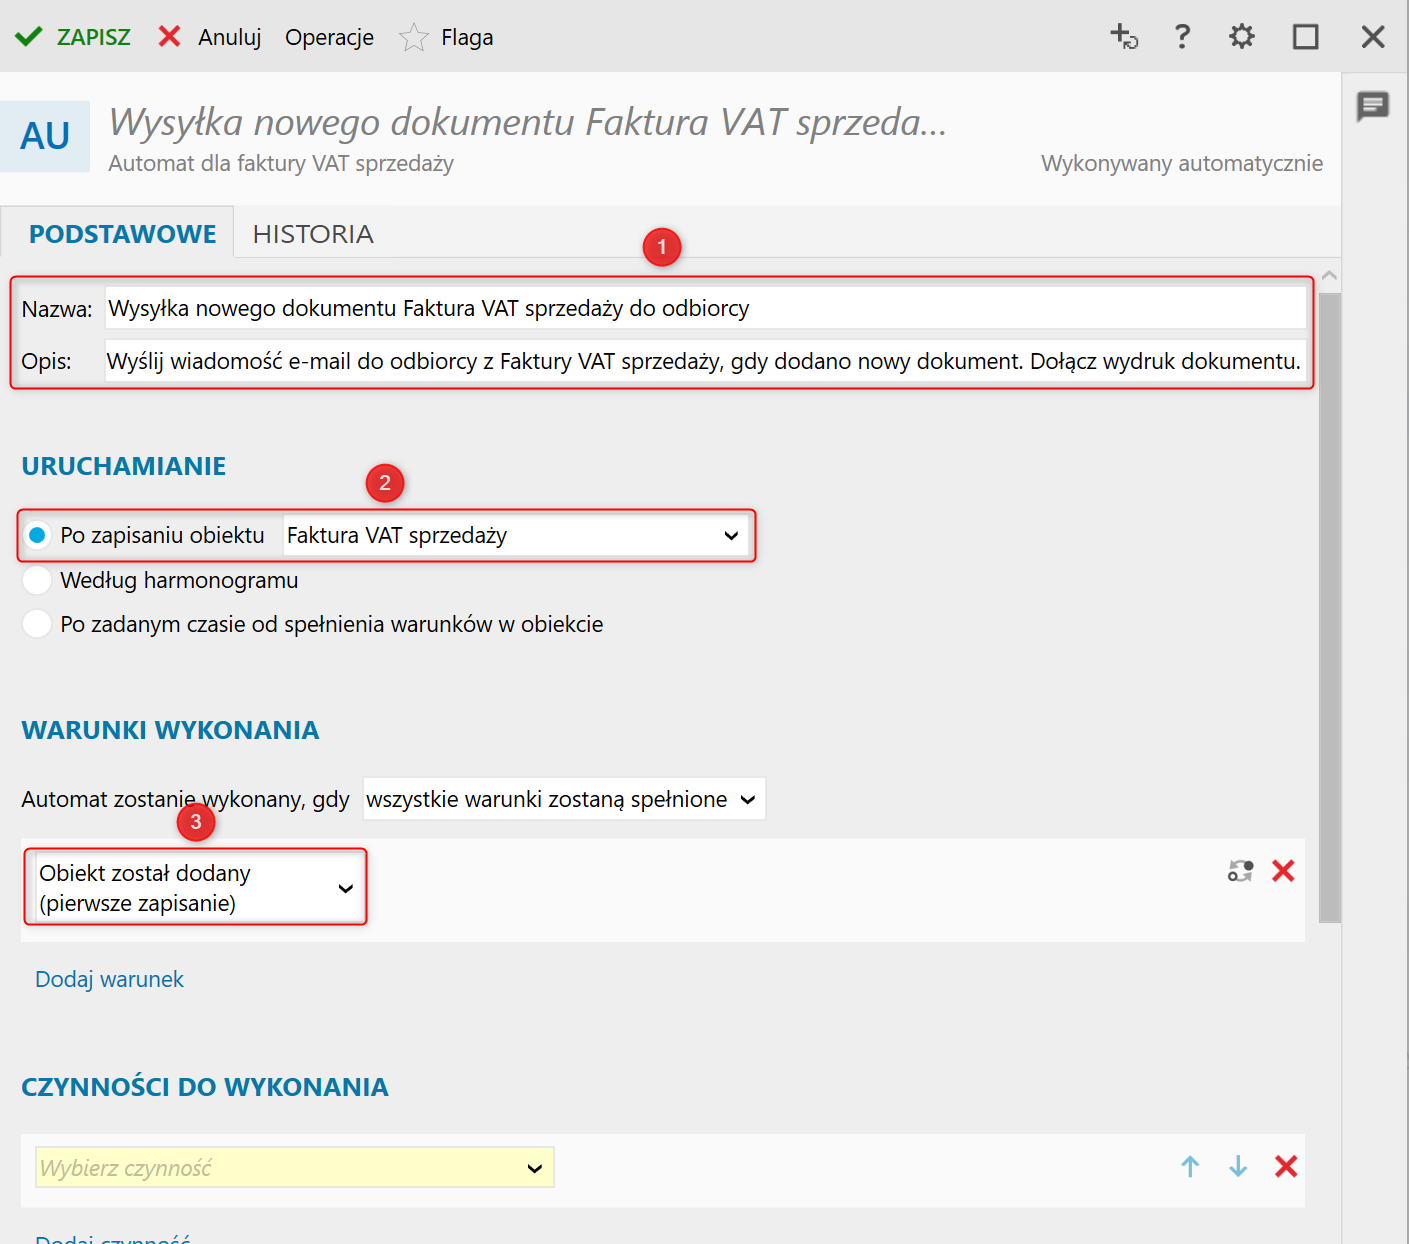This screenshot has width=1409, height=1244.
Task: Open the 'Wybierz czynność' action dropdown
Action: 294,1168
